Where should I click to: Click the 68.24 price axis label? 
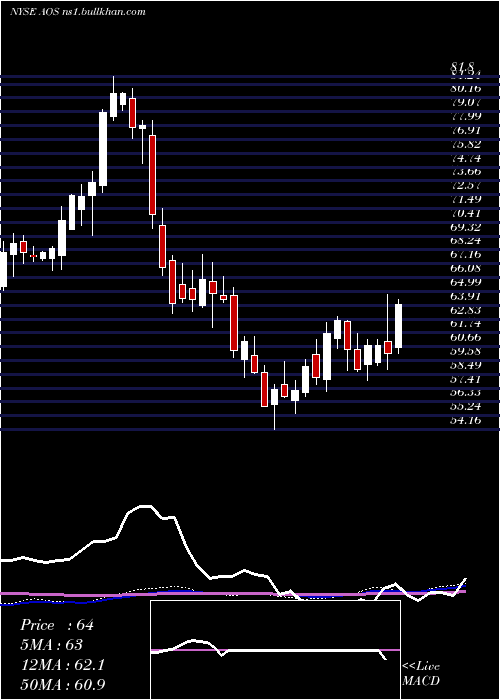pyautogui.click(x=466, y=241)
